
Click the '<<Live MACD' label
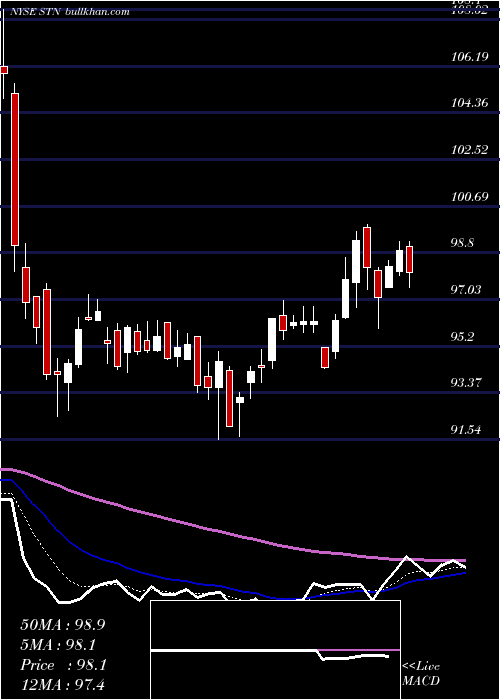[421, 674]
